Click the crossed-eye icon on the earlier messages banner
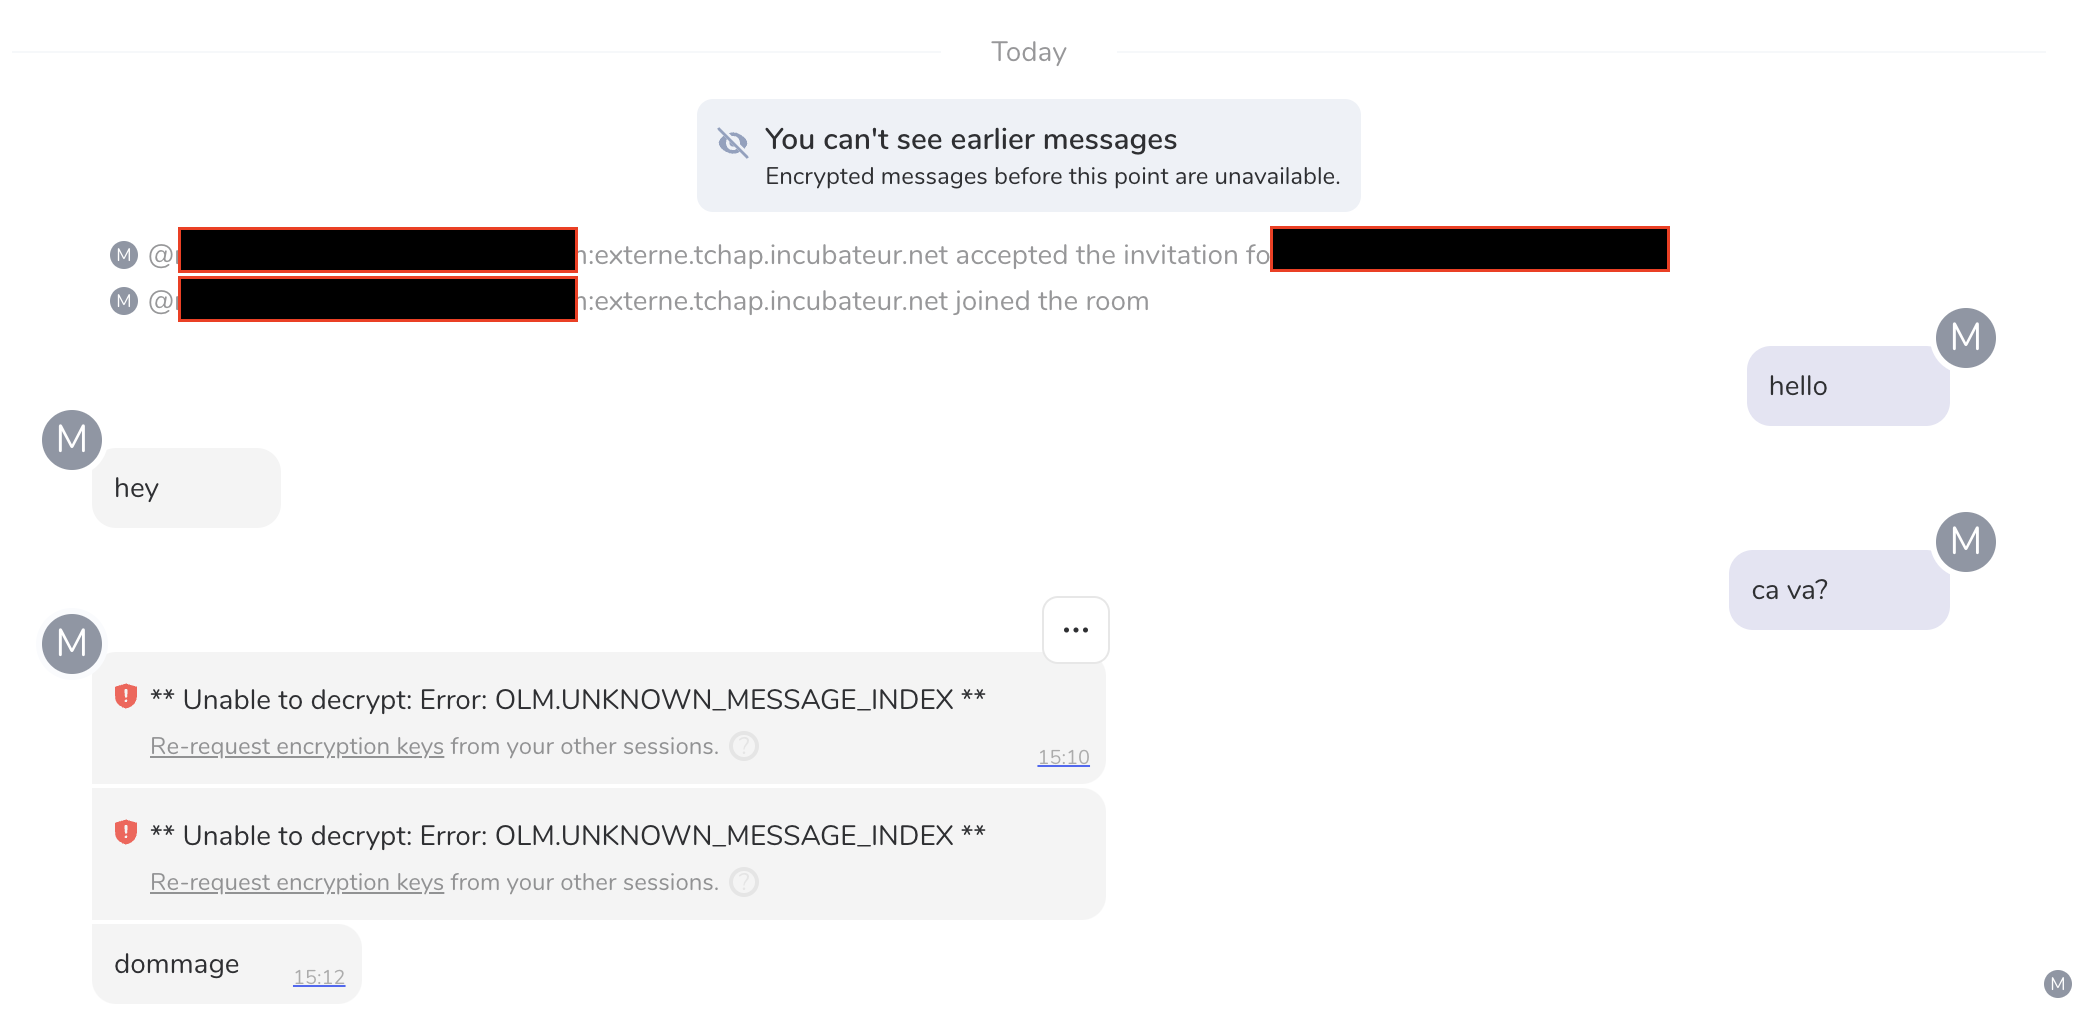Screen dimensions: 2074x1034 pos(732,143)
